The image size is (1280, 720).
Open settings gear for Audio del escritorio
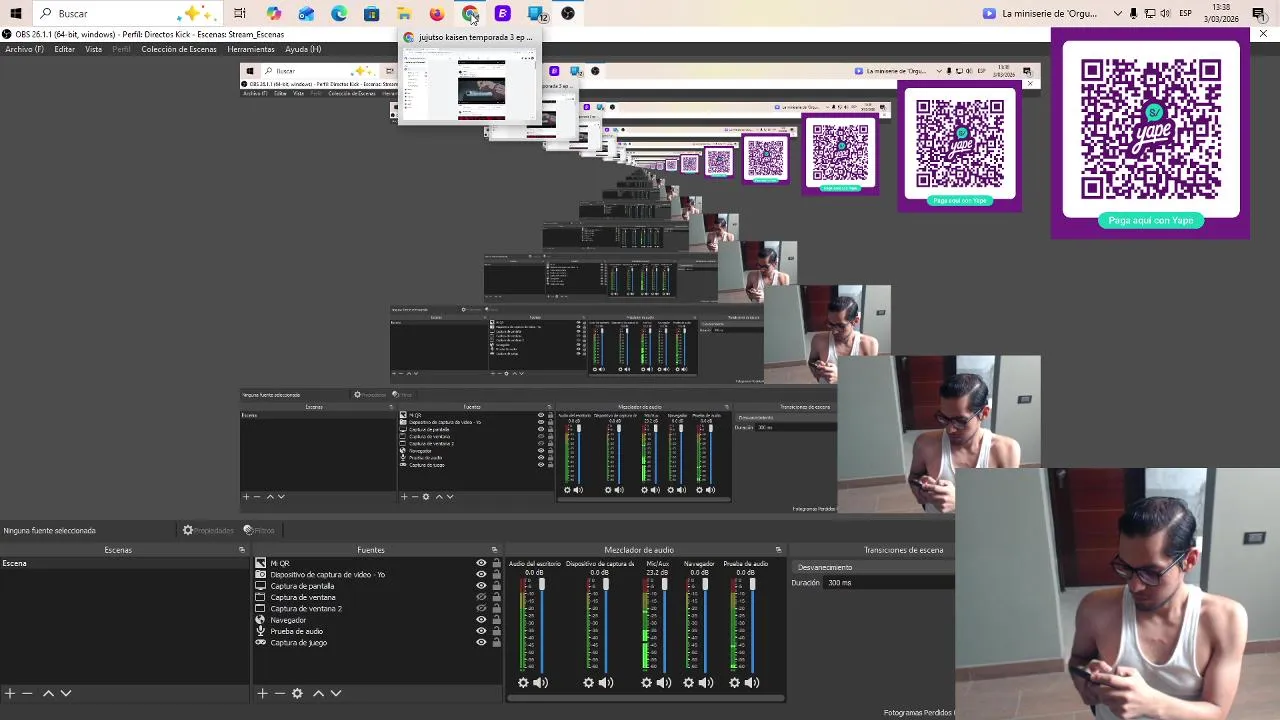pyautogui.click(x=523, y=683)
